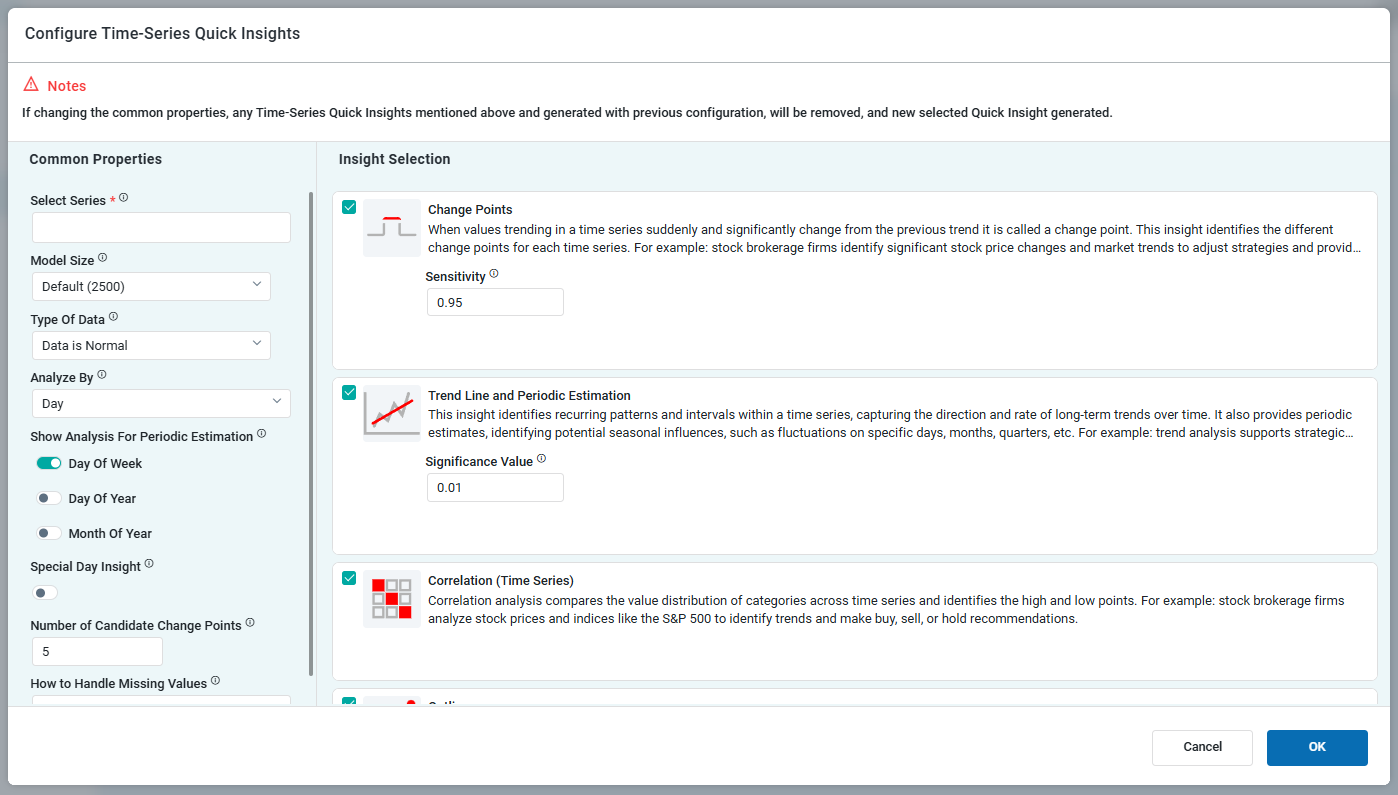Click info icon next to Special Day Insight
Screen dimensions: 1398x795
[149, 564]
